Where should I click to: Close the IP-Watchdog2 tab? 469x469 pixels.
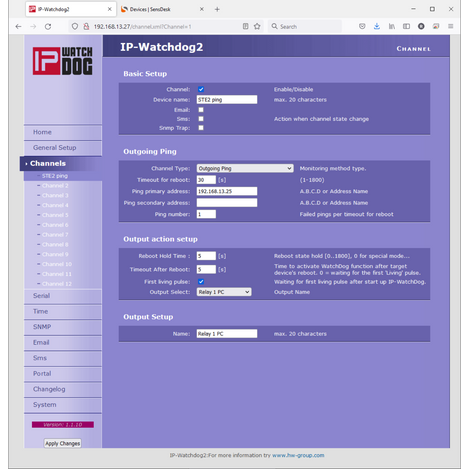pos(109,9)
